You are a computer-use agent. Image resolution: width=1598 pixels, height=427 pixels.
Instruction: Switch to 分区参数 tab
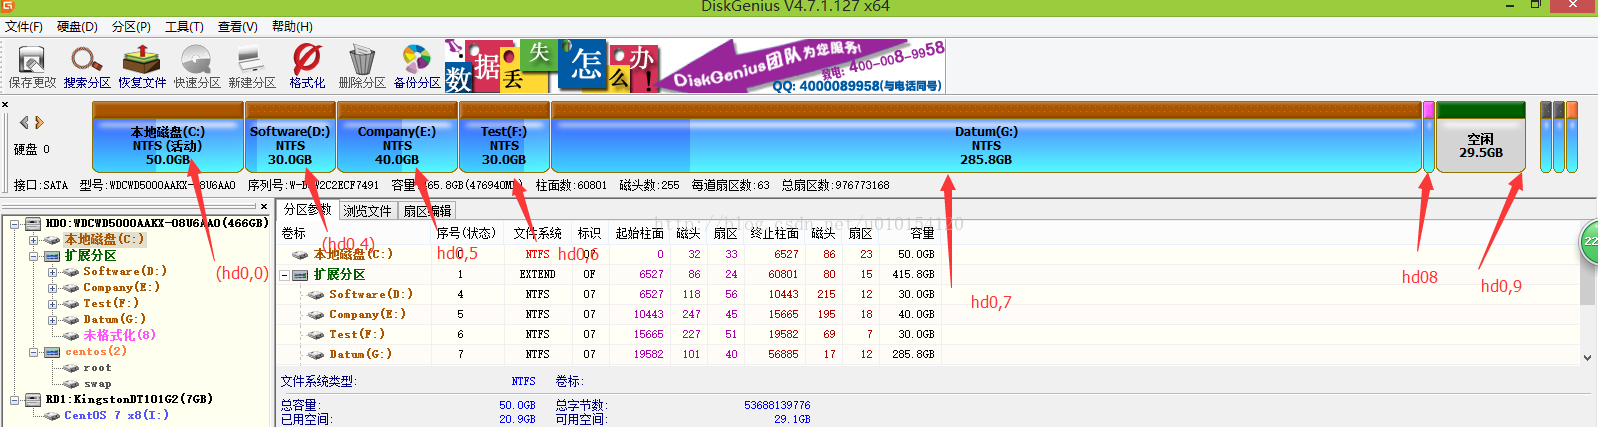point(307,210)
